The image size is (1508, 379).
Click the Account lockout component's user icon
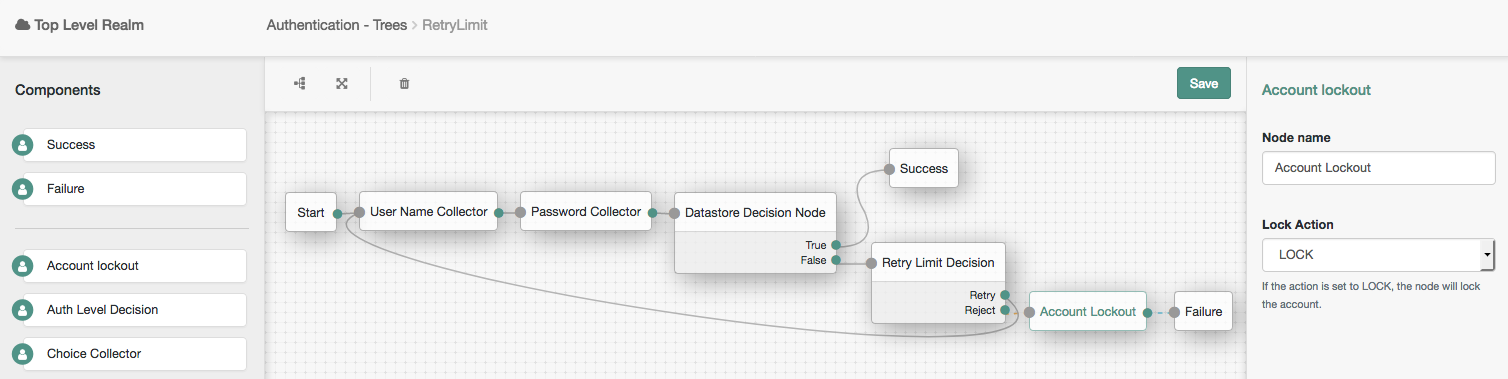[x=22, y=266]
